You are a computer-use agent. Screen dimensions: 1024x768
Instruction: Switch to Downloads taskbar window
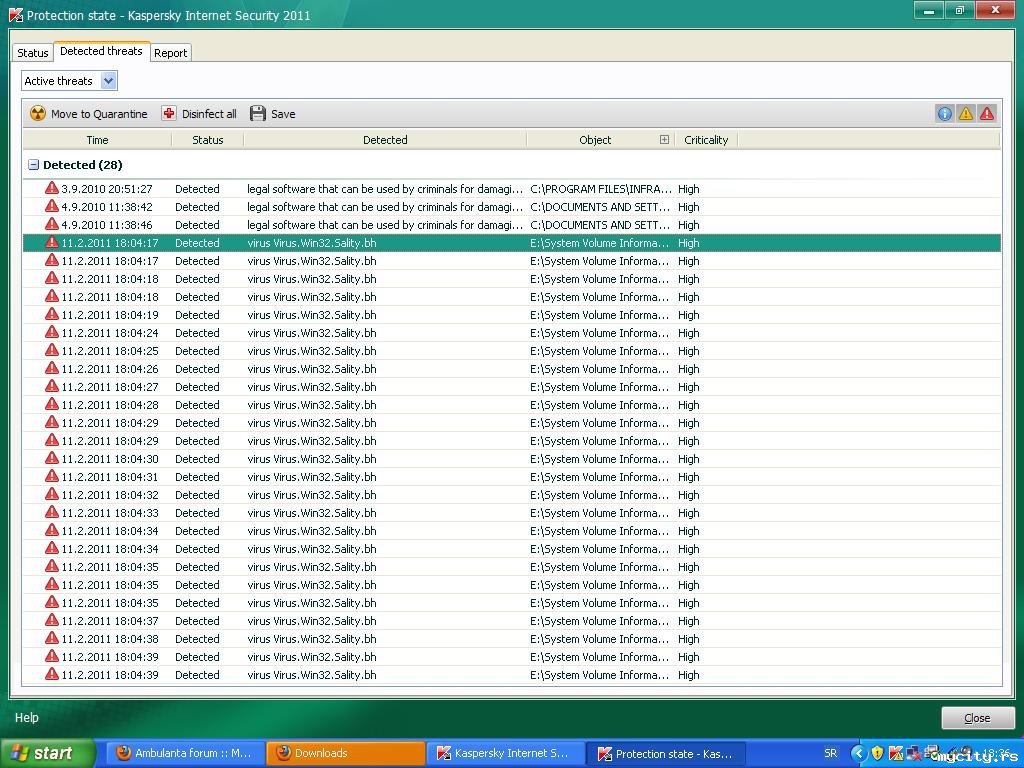[x=345, y=753]
